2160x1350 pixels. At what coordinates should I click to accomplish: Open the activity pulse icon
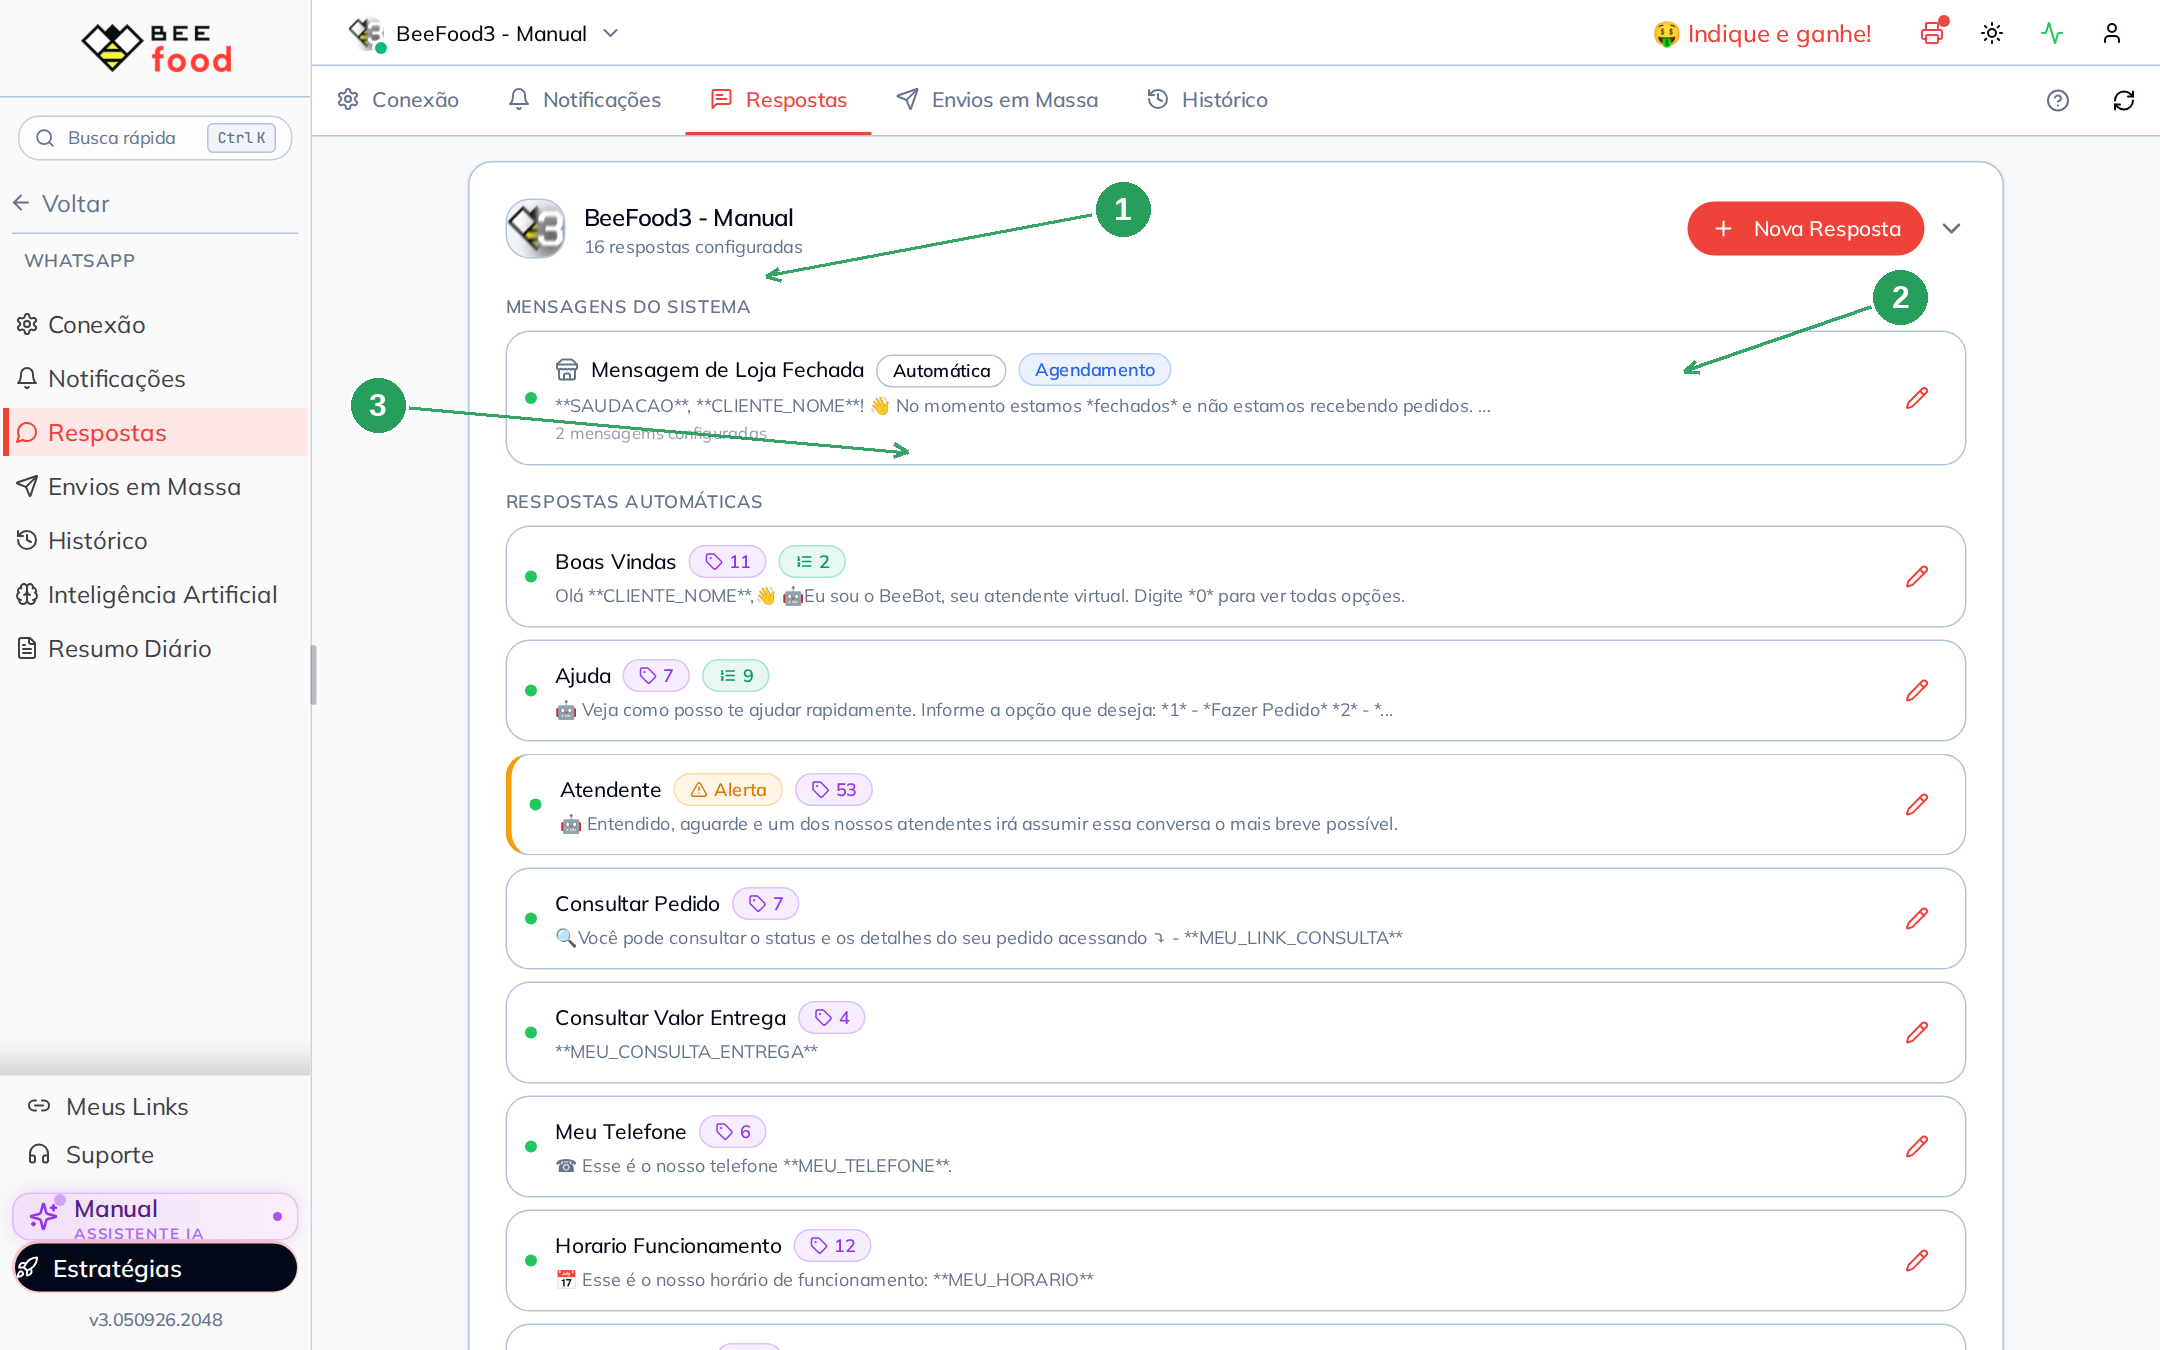point(2052,33)
